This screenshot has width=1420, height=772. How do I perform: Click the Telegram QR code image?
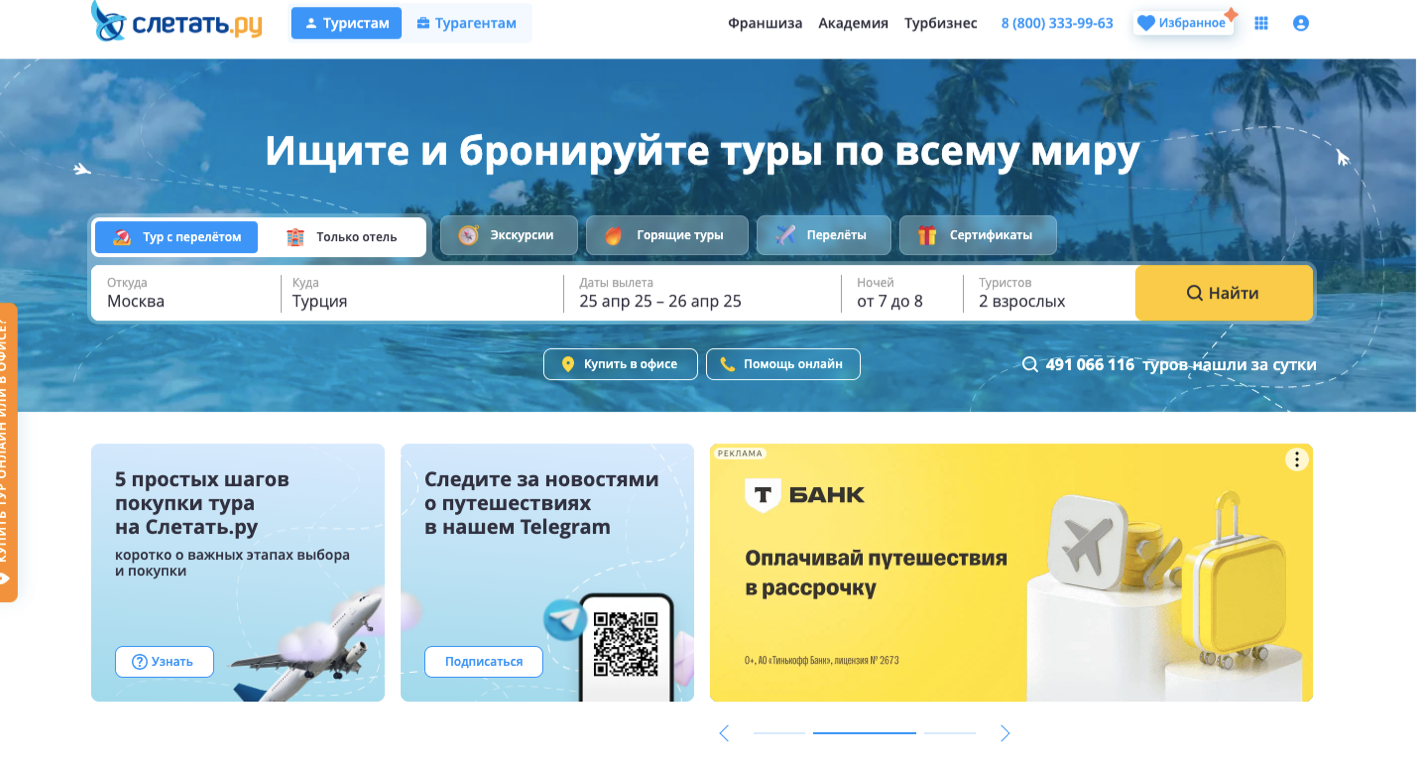(626, 644)
